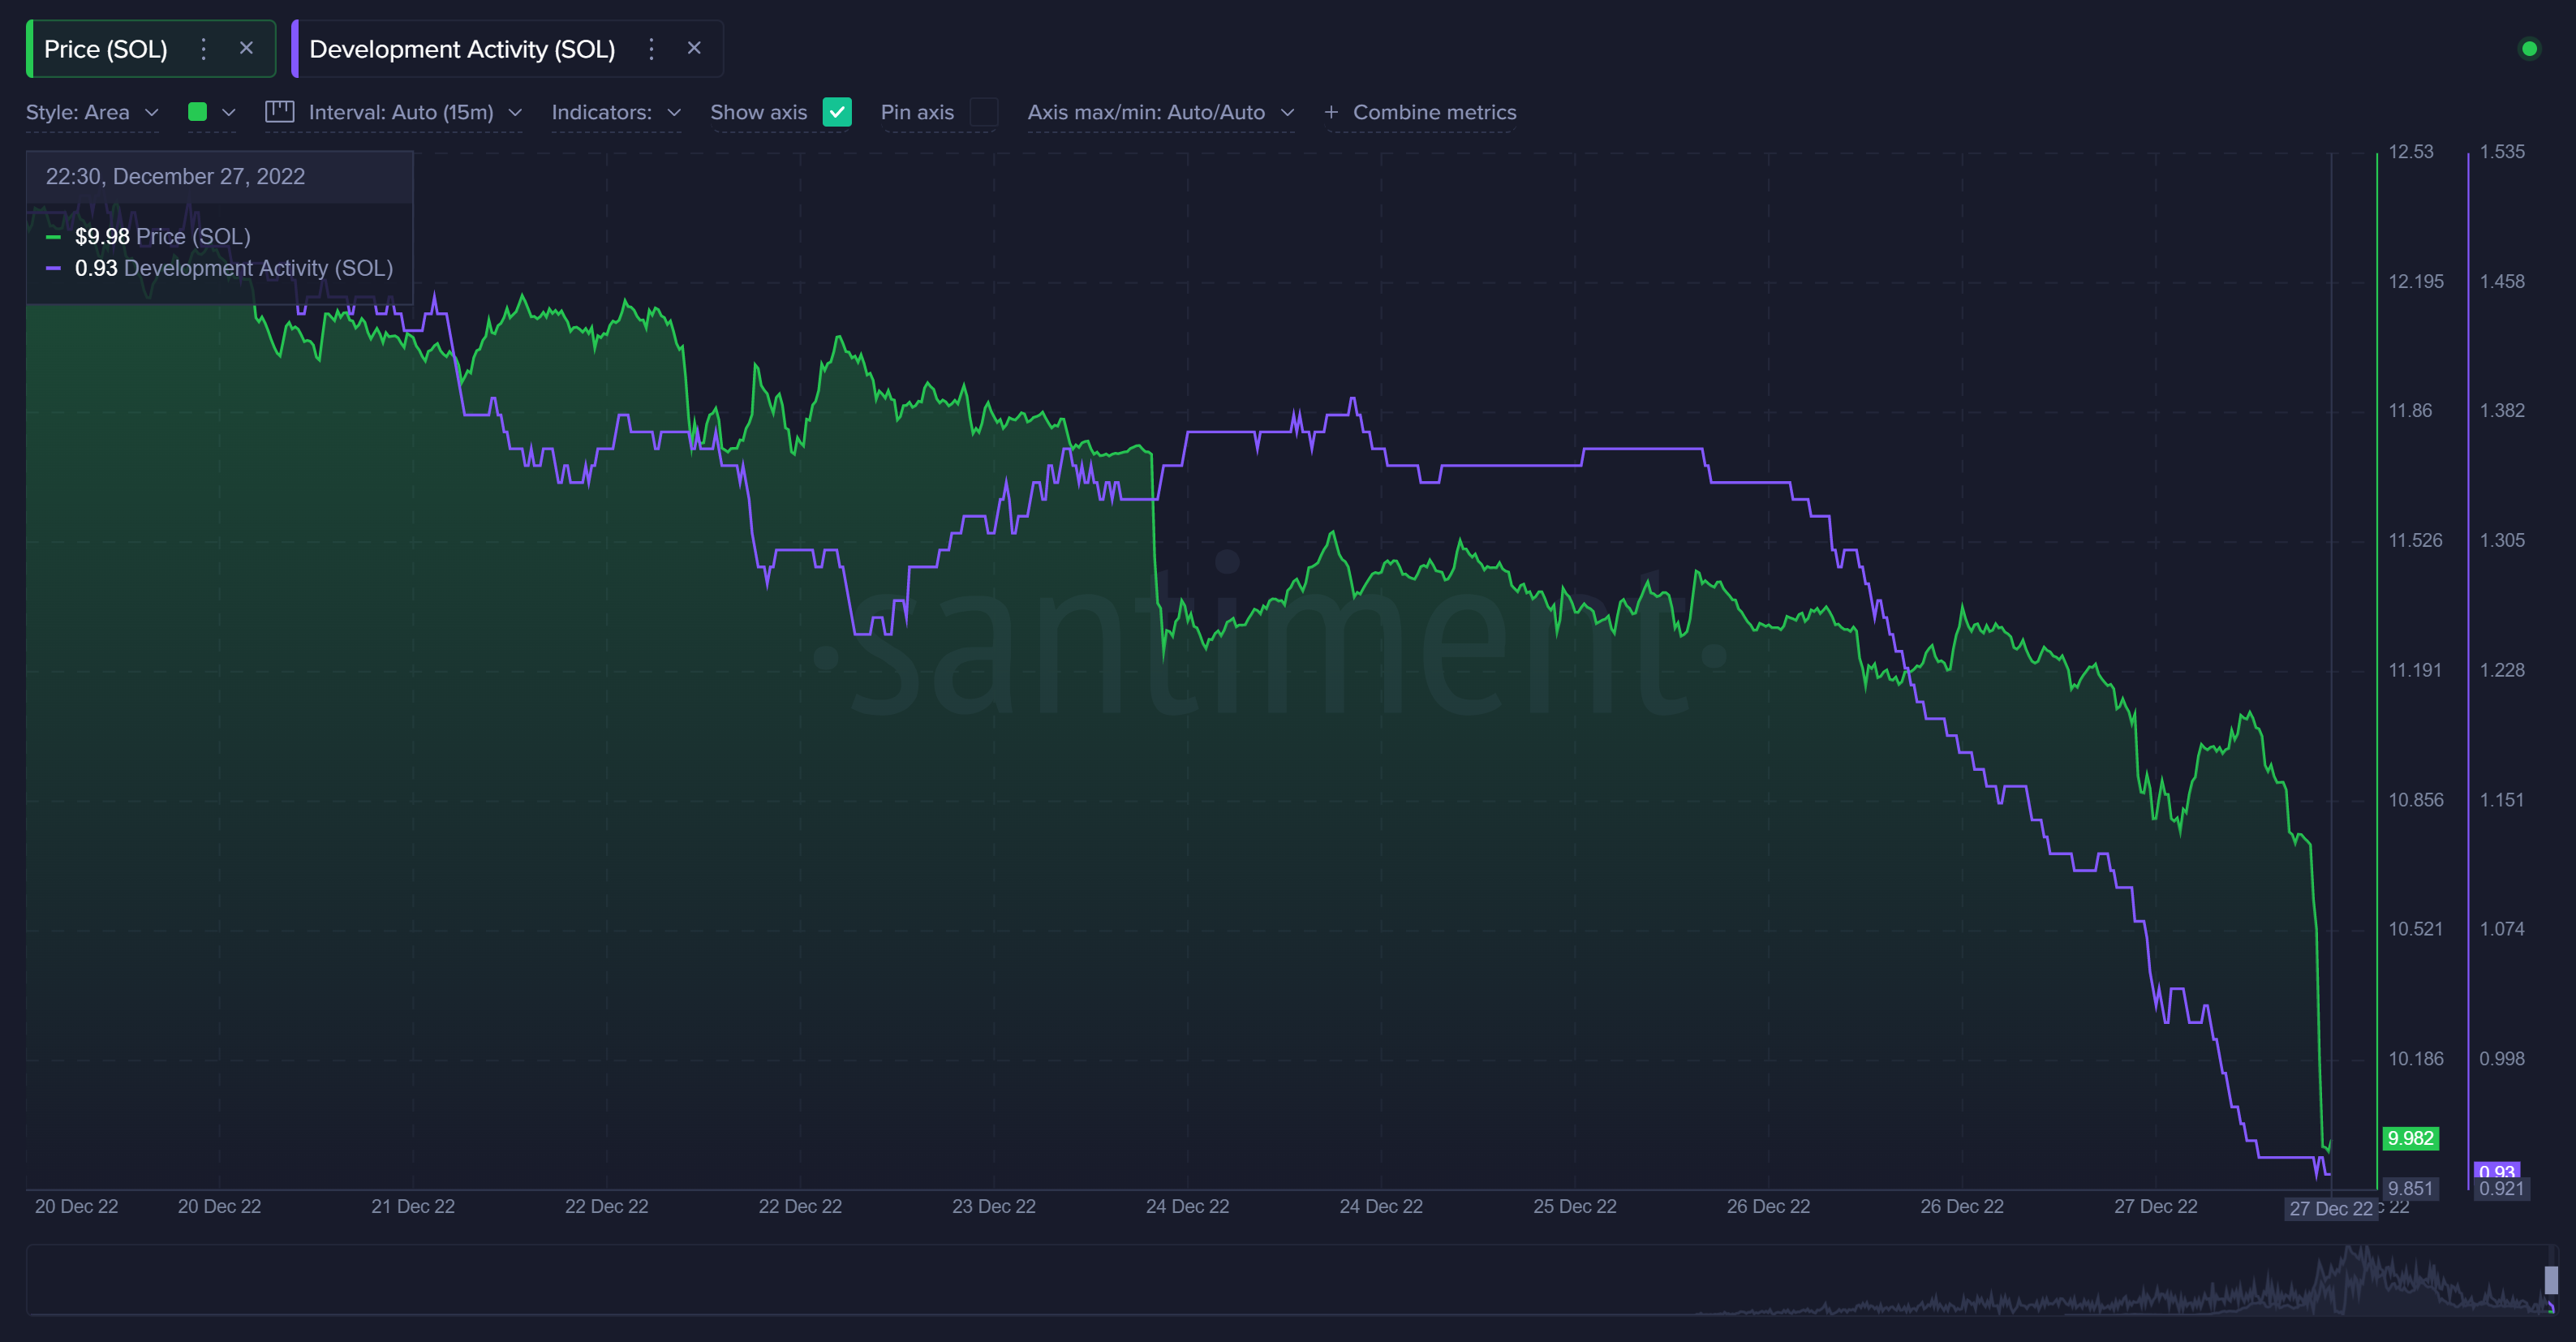Select the Development Activity (SOL) tab
The image size is (2576, 1342).
[x=462, y=49]
